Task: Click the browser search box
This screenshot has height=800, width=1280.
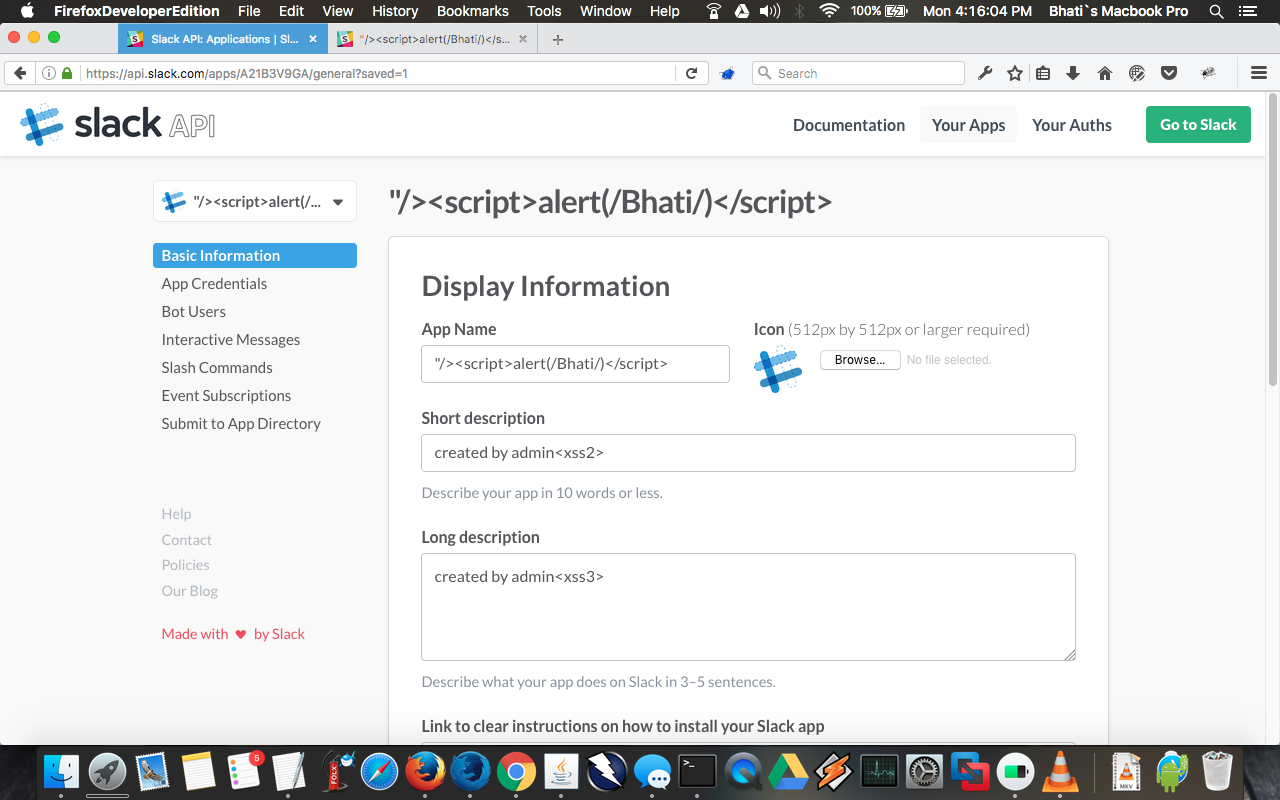Action: pos(858,73)
